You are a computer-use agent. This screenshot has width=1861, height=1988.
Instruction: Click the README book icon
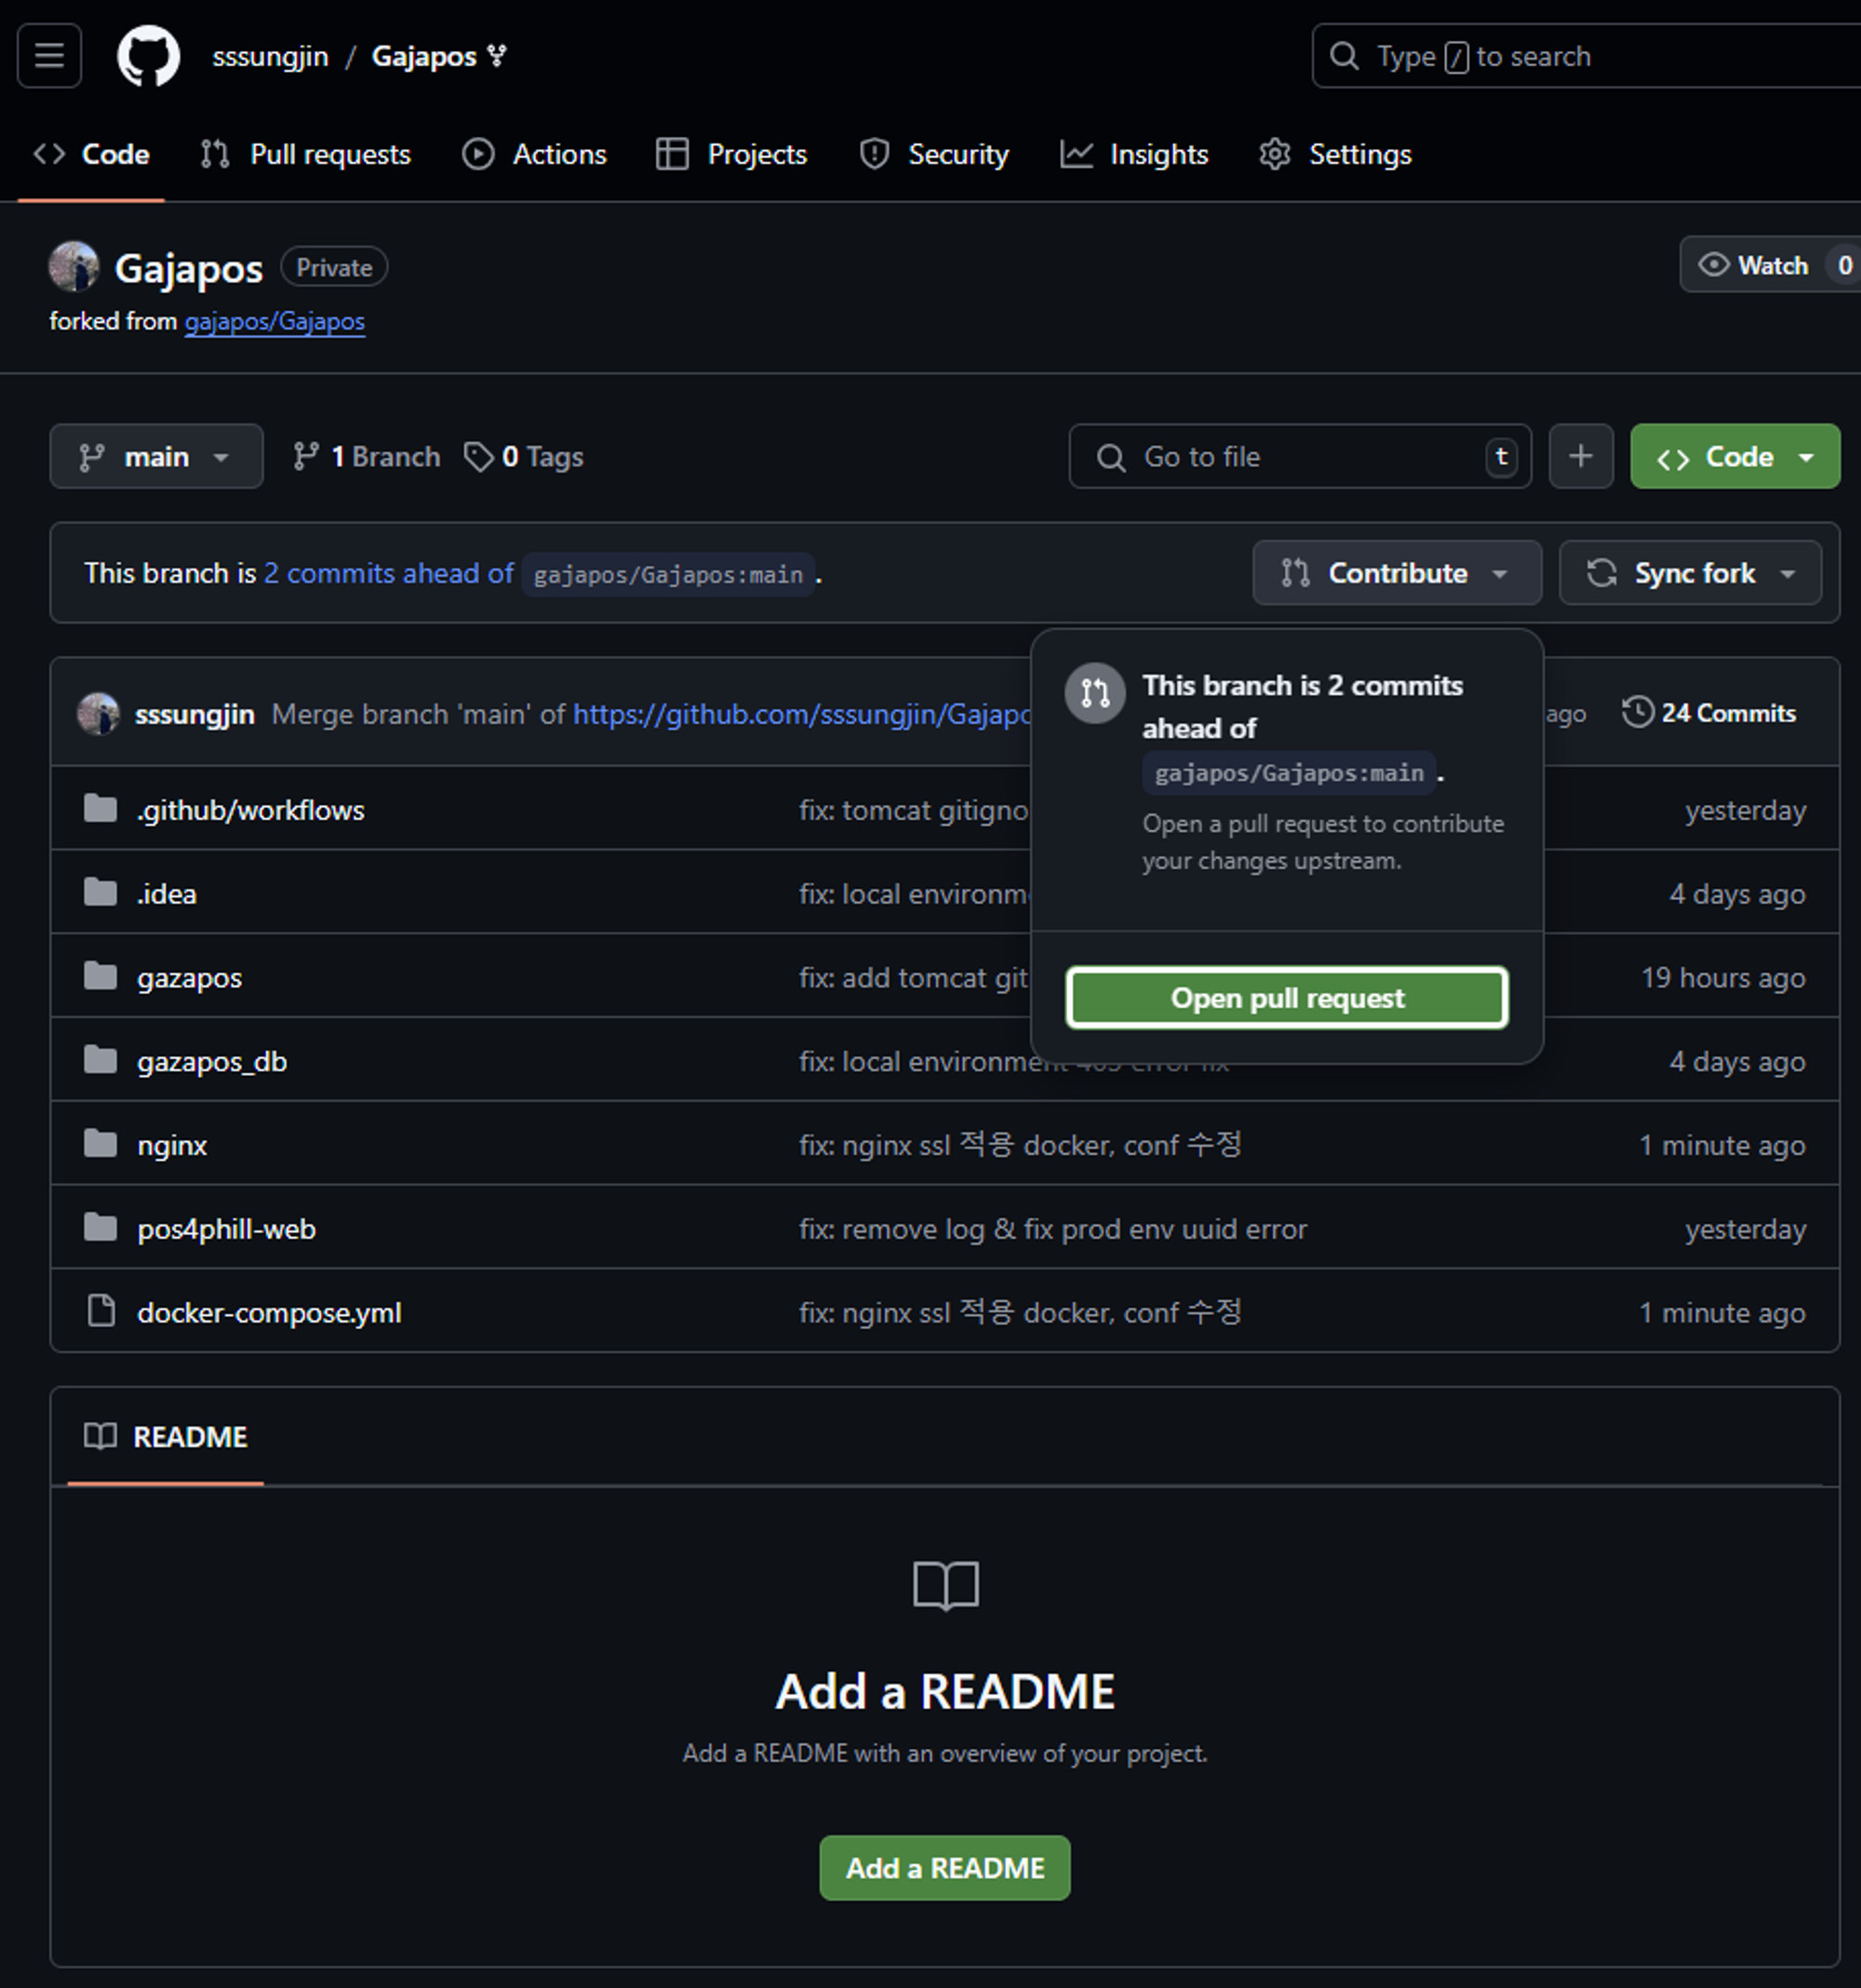tap(100, 1437)
